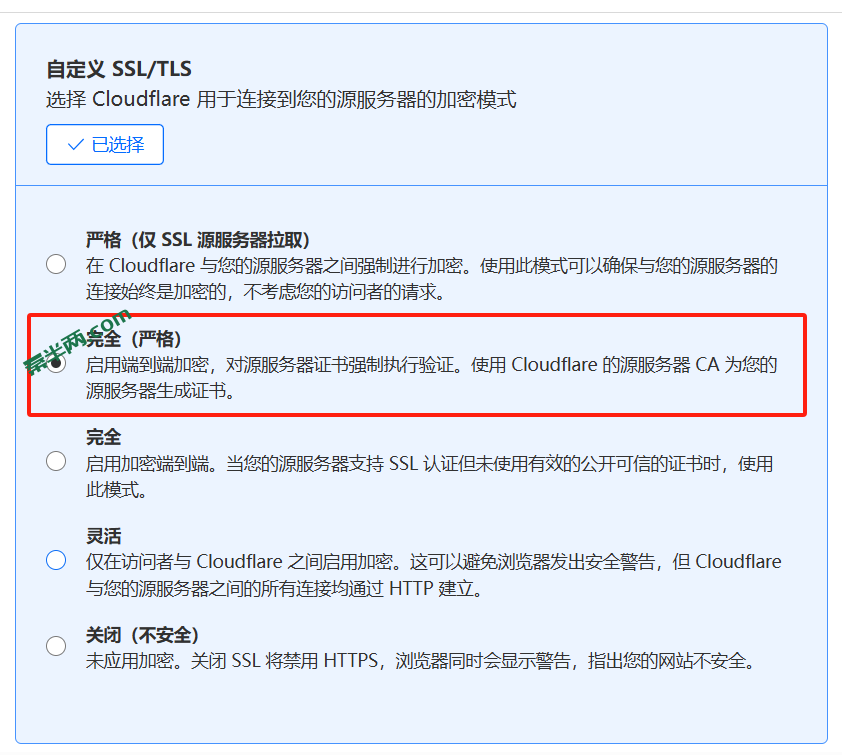
Task: Click the 严格（仅 SSL 源服务器拉取）option title
Action: pyautogui.click(x=198, y=240)
